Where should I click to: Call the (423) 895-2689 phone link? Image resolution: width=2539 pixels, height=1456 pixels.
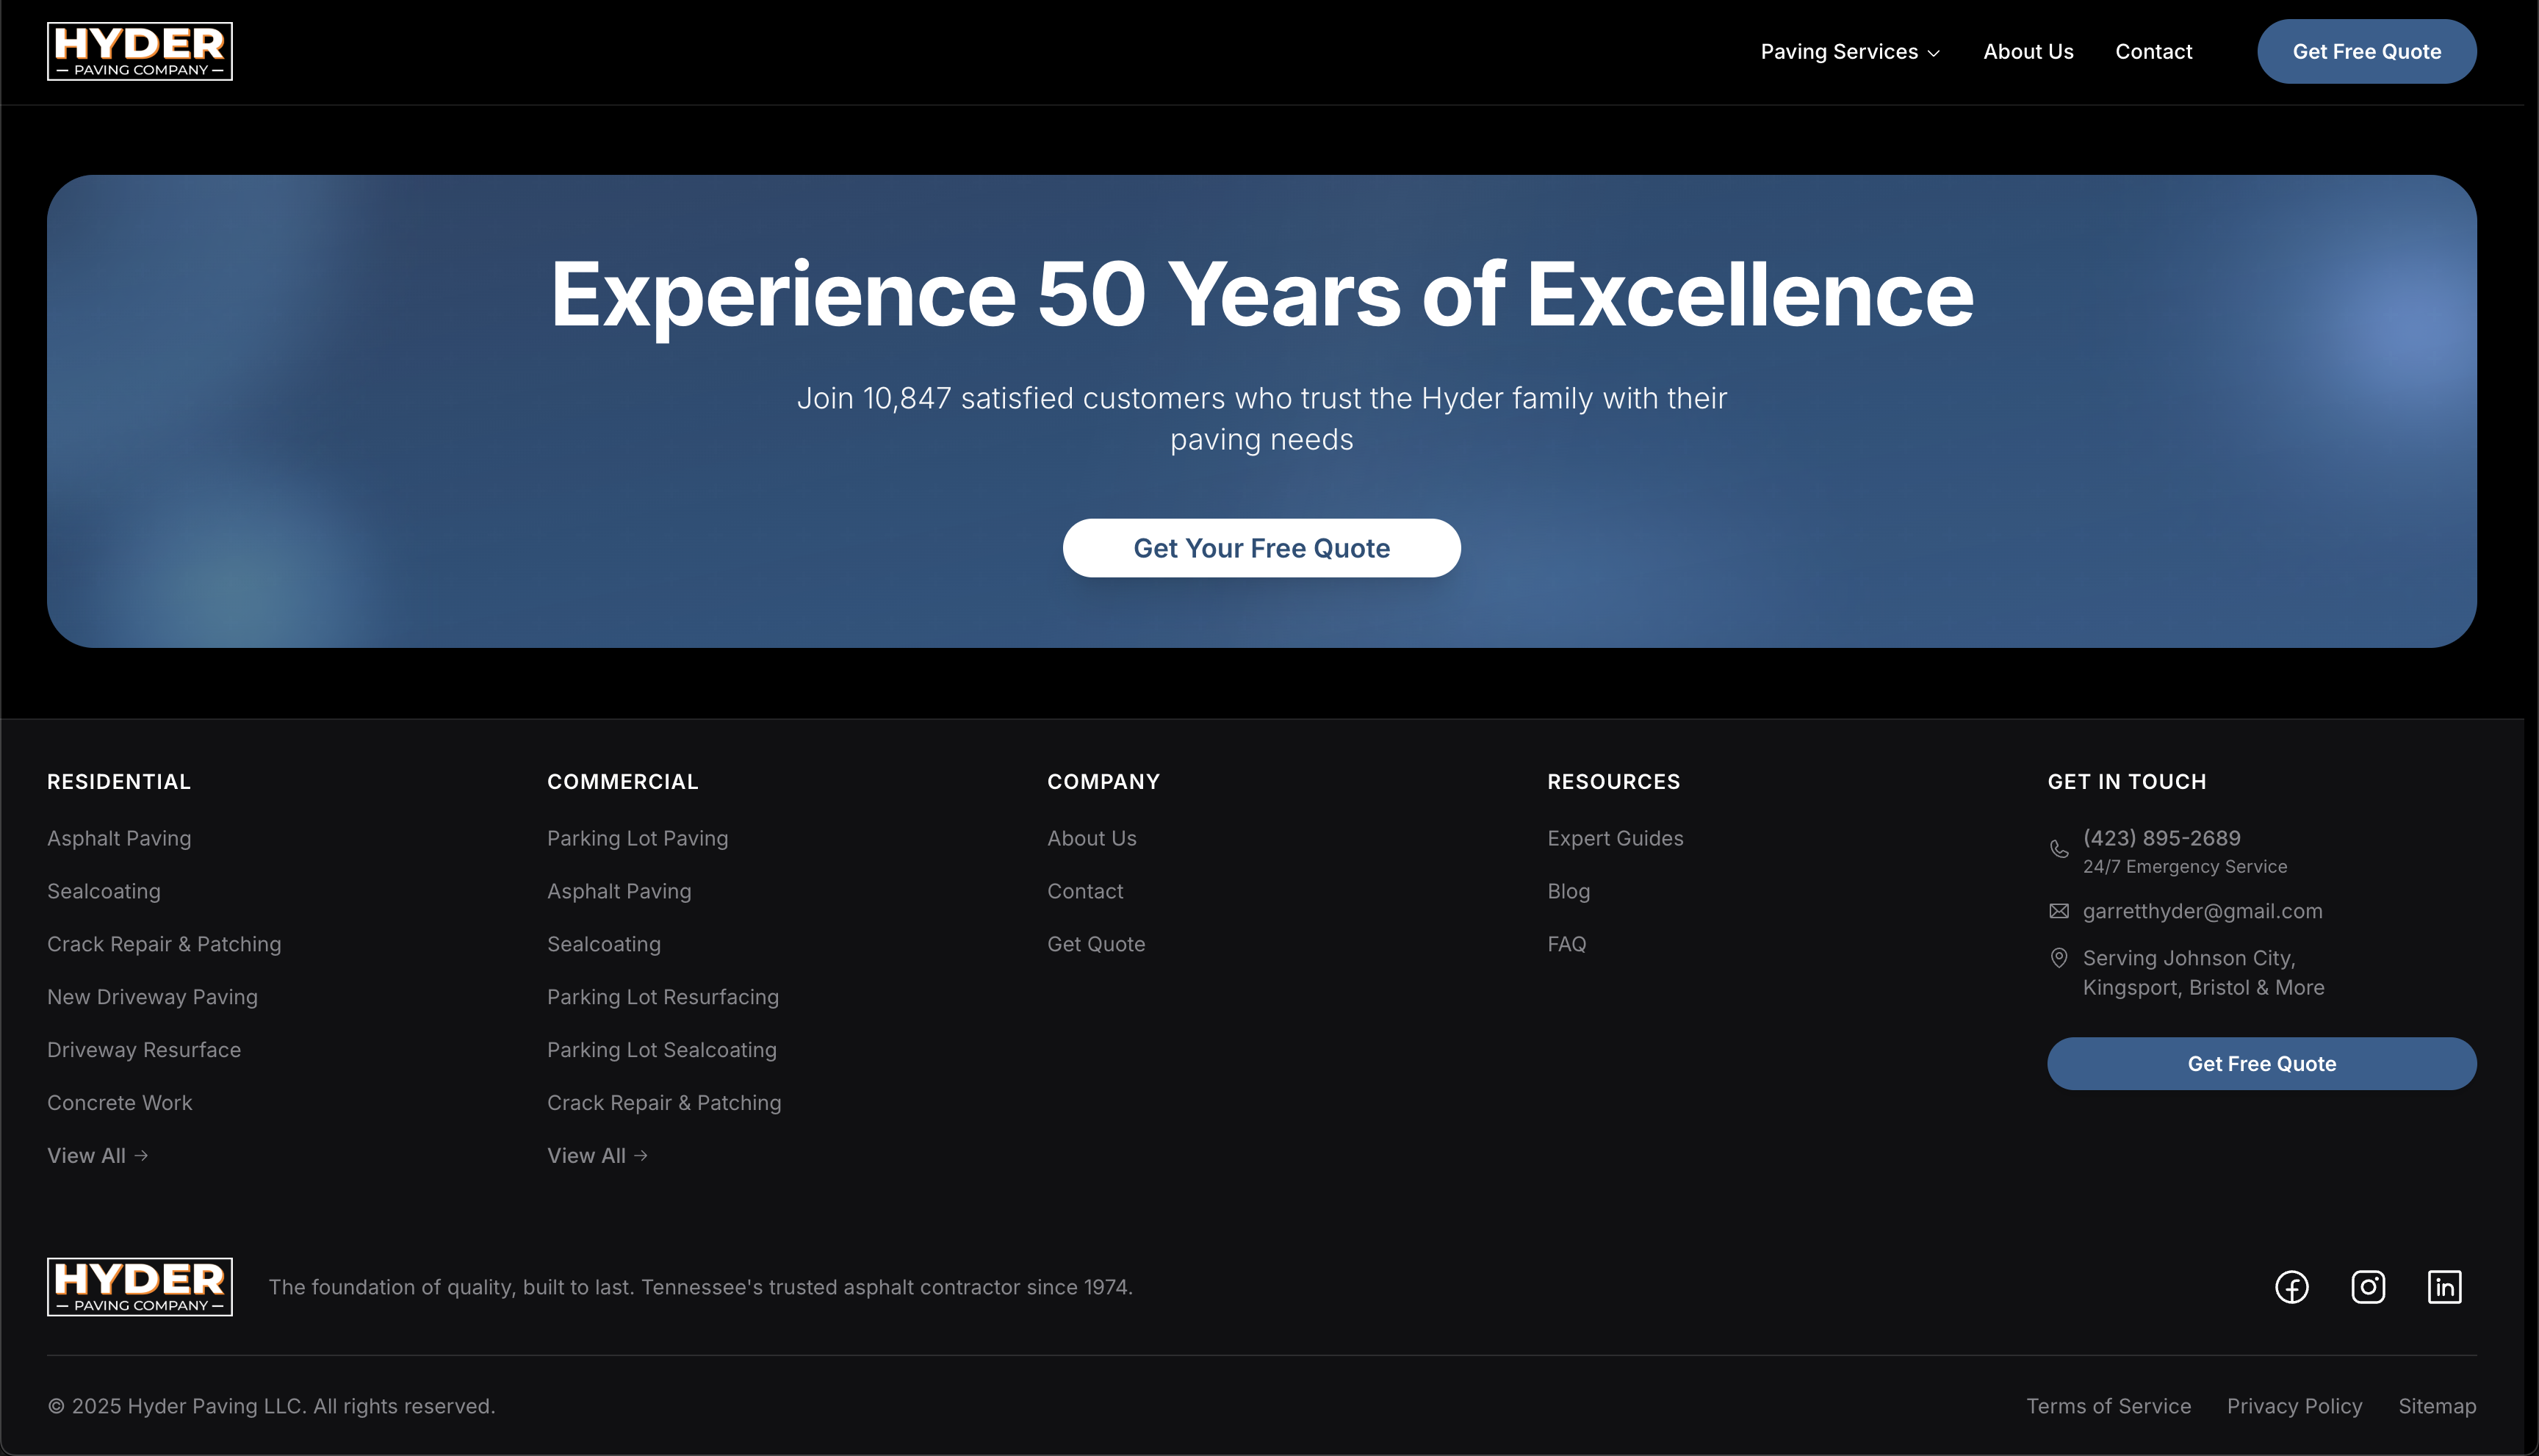[2161, 838]
